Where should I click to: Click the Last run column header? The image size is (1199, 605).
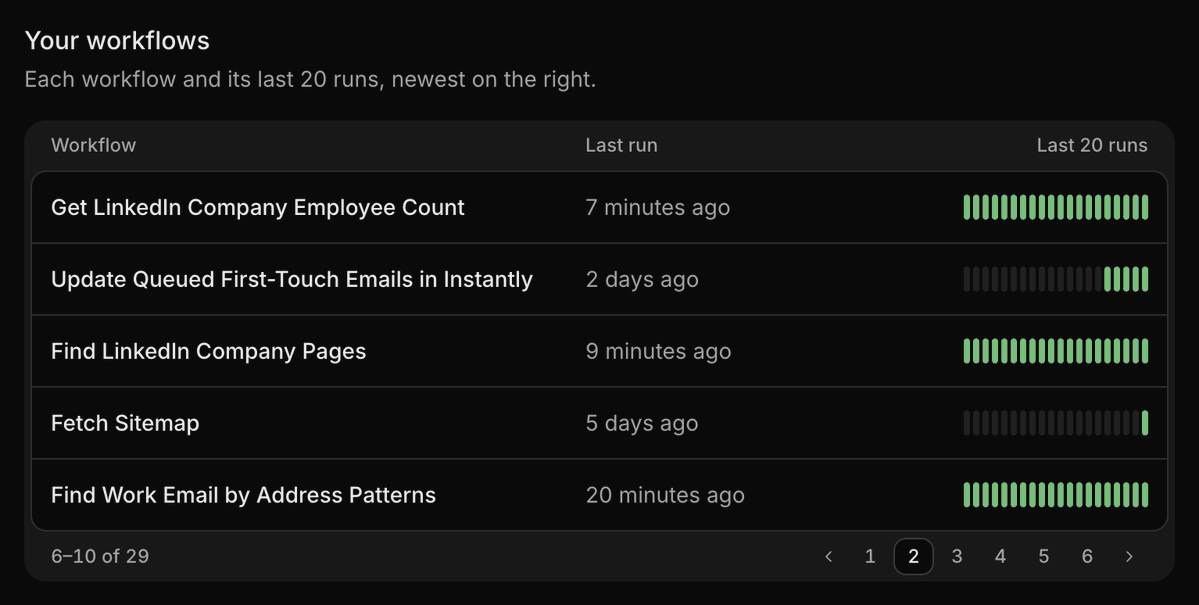pyautogui.click(x=622, y=145)
